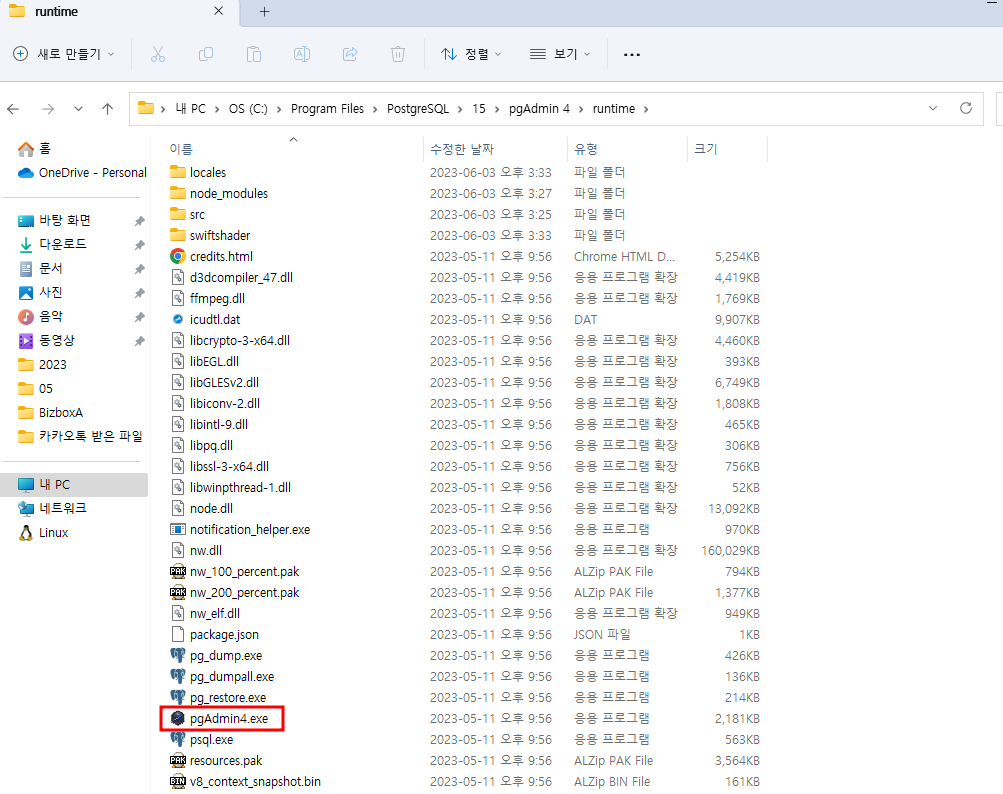This screenshot has width=1003, height=794.
Task: Expand address bar history dropdown
Action: pyautogui.click(x=933, y=108)
